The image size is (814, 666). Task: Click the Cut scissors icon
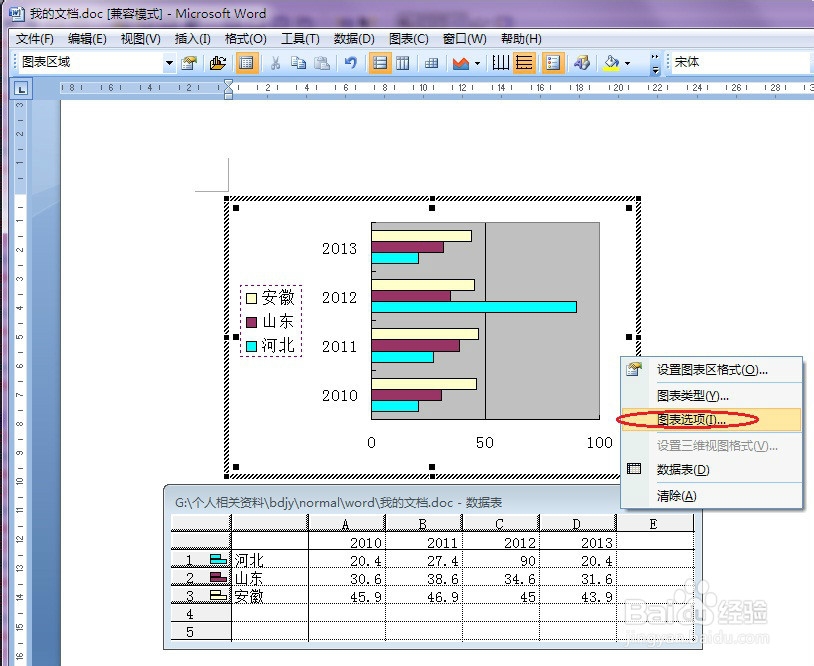tap(275, 63)
